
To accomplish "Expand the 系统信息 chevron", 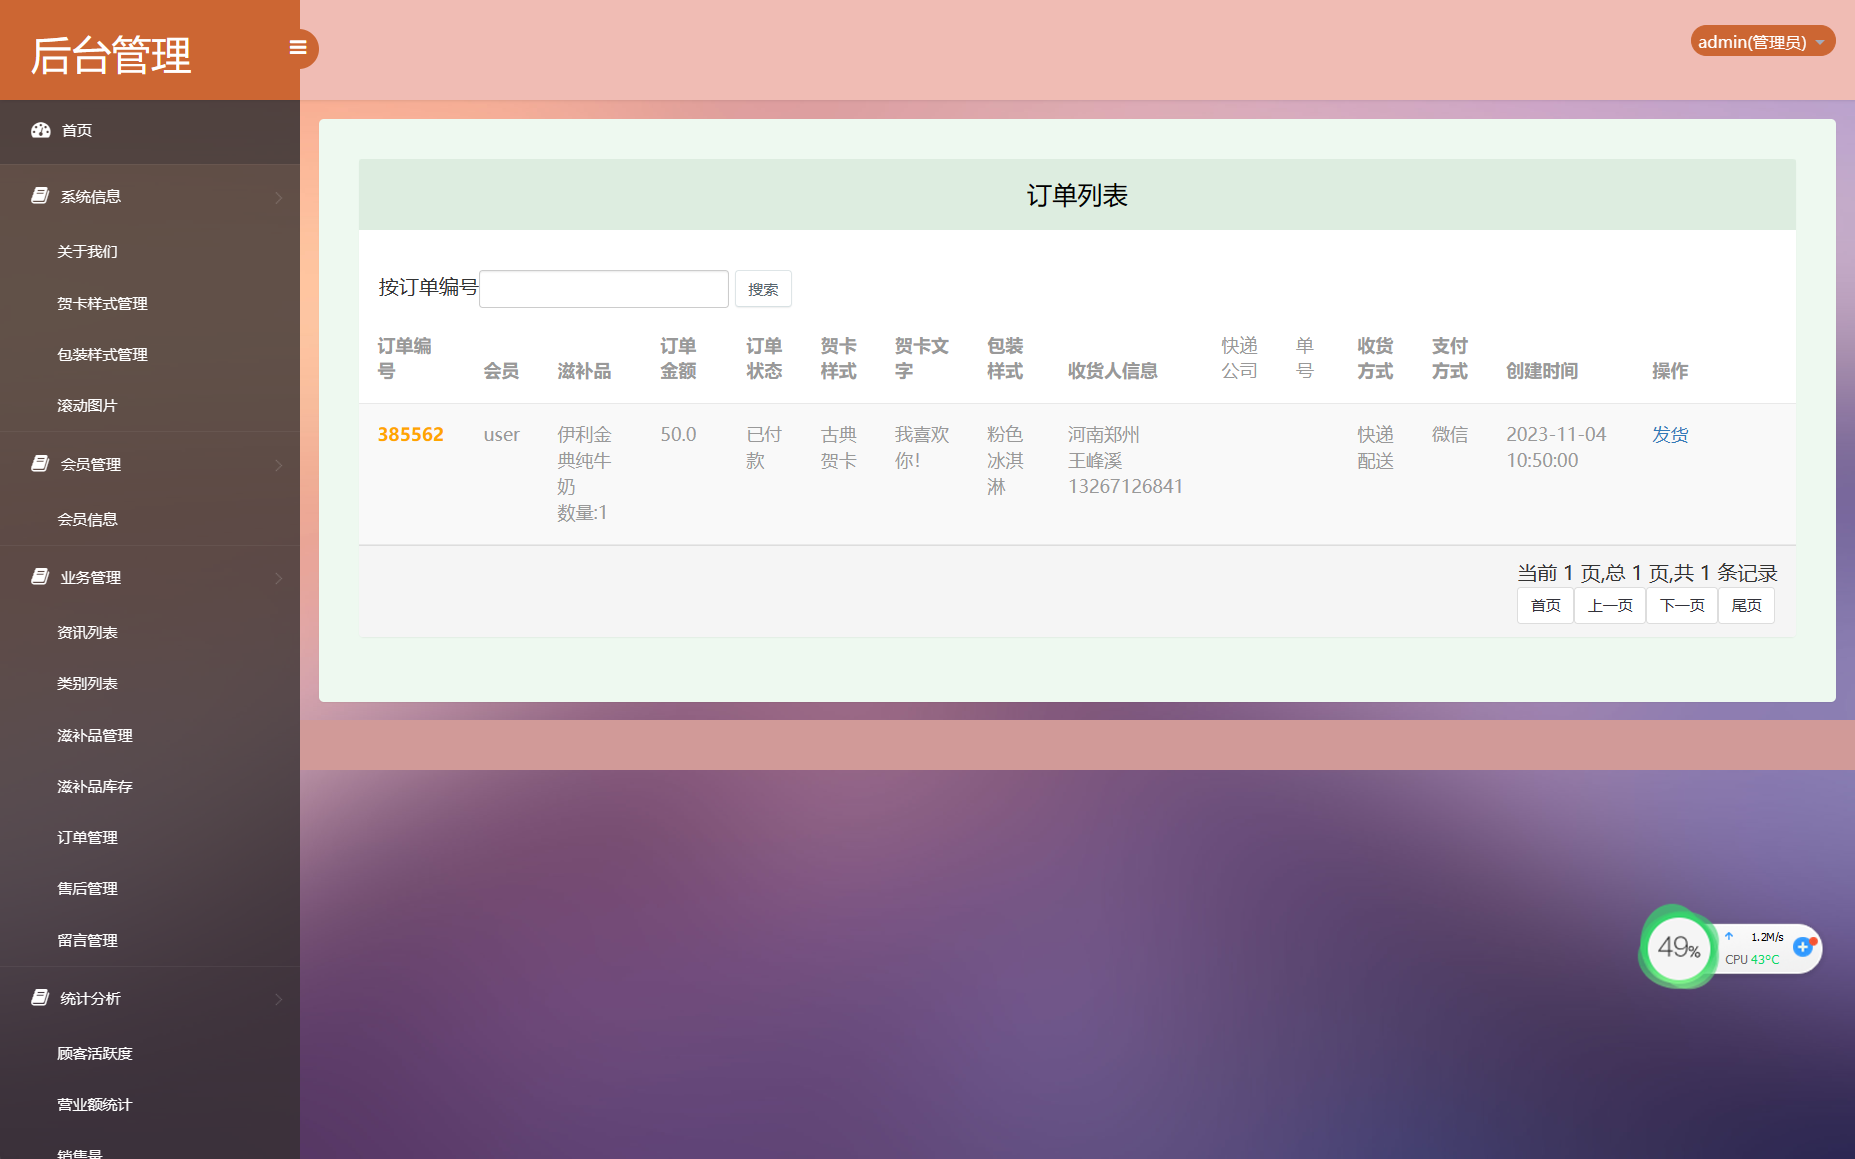I will coord(279,197).
